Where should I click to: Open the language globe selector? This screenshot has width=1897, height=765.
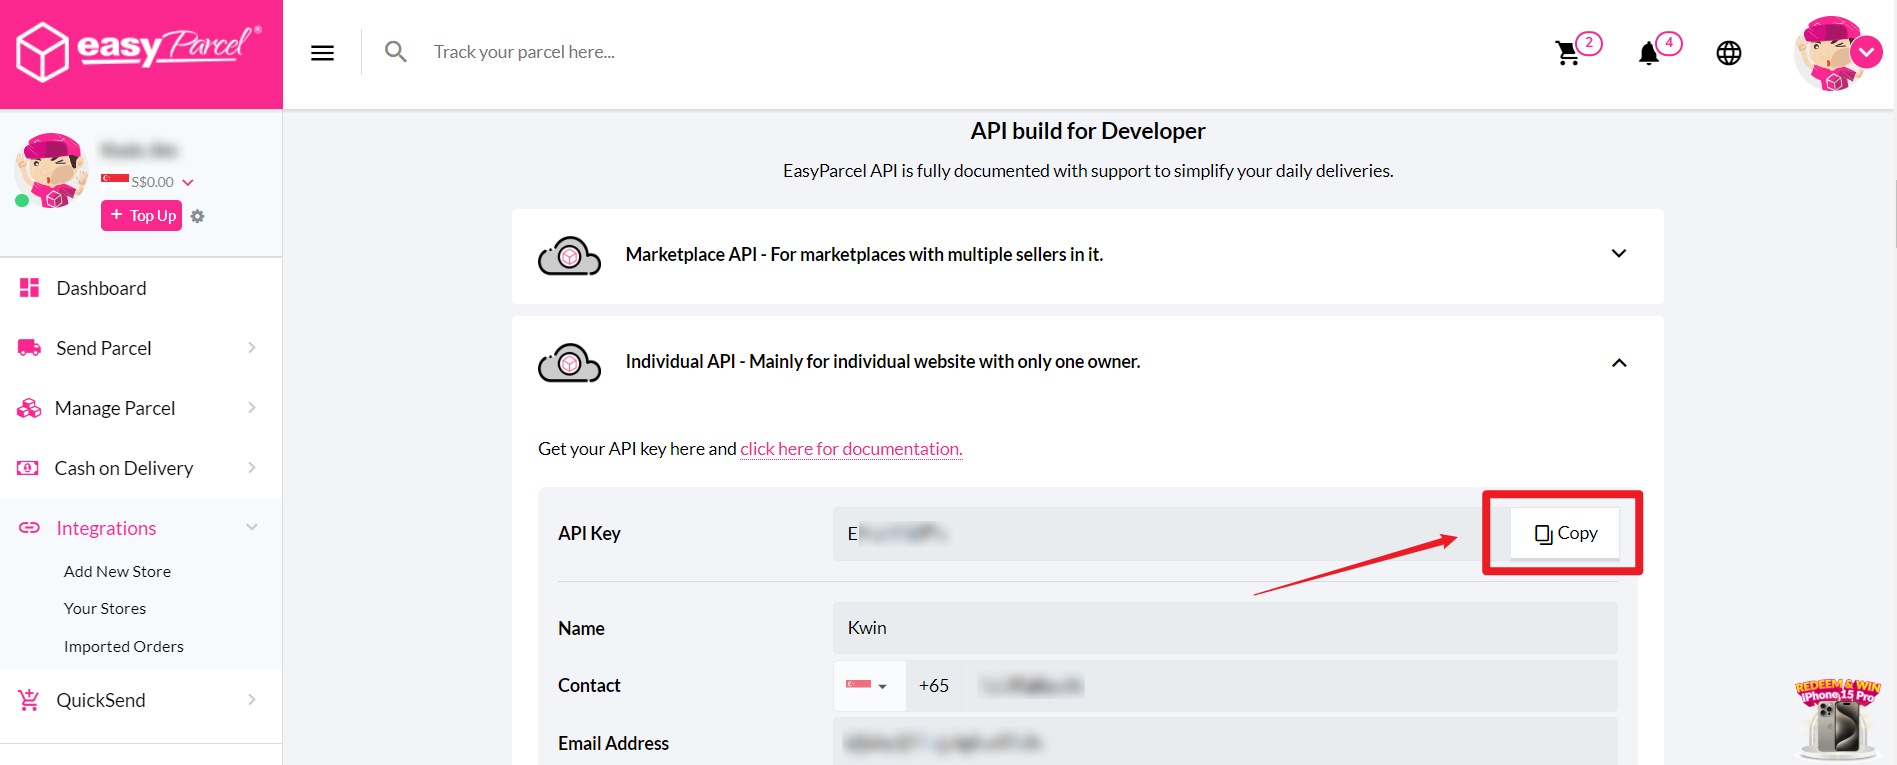(1729, 53)
